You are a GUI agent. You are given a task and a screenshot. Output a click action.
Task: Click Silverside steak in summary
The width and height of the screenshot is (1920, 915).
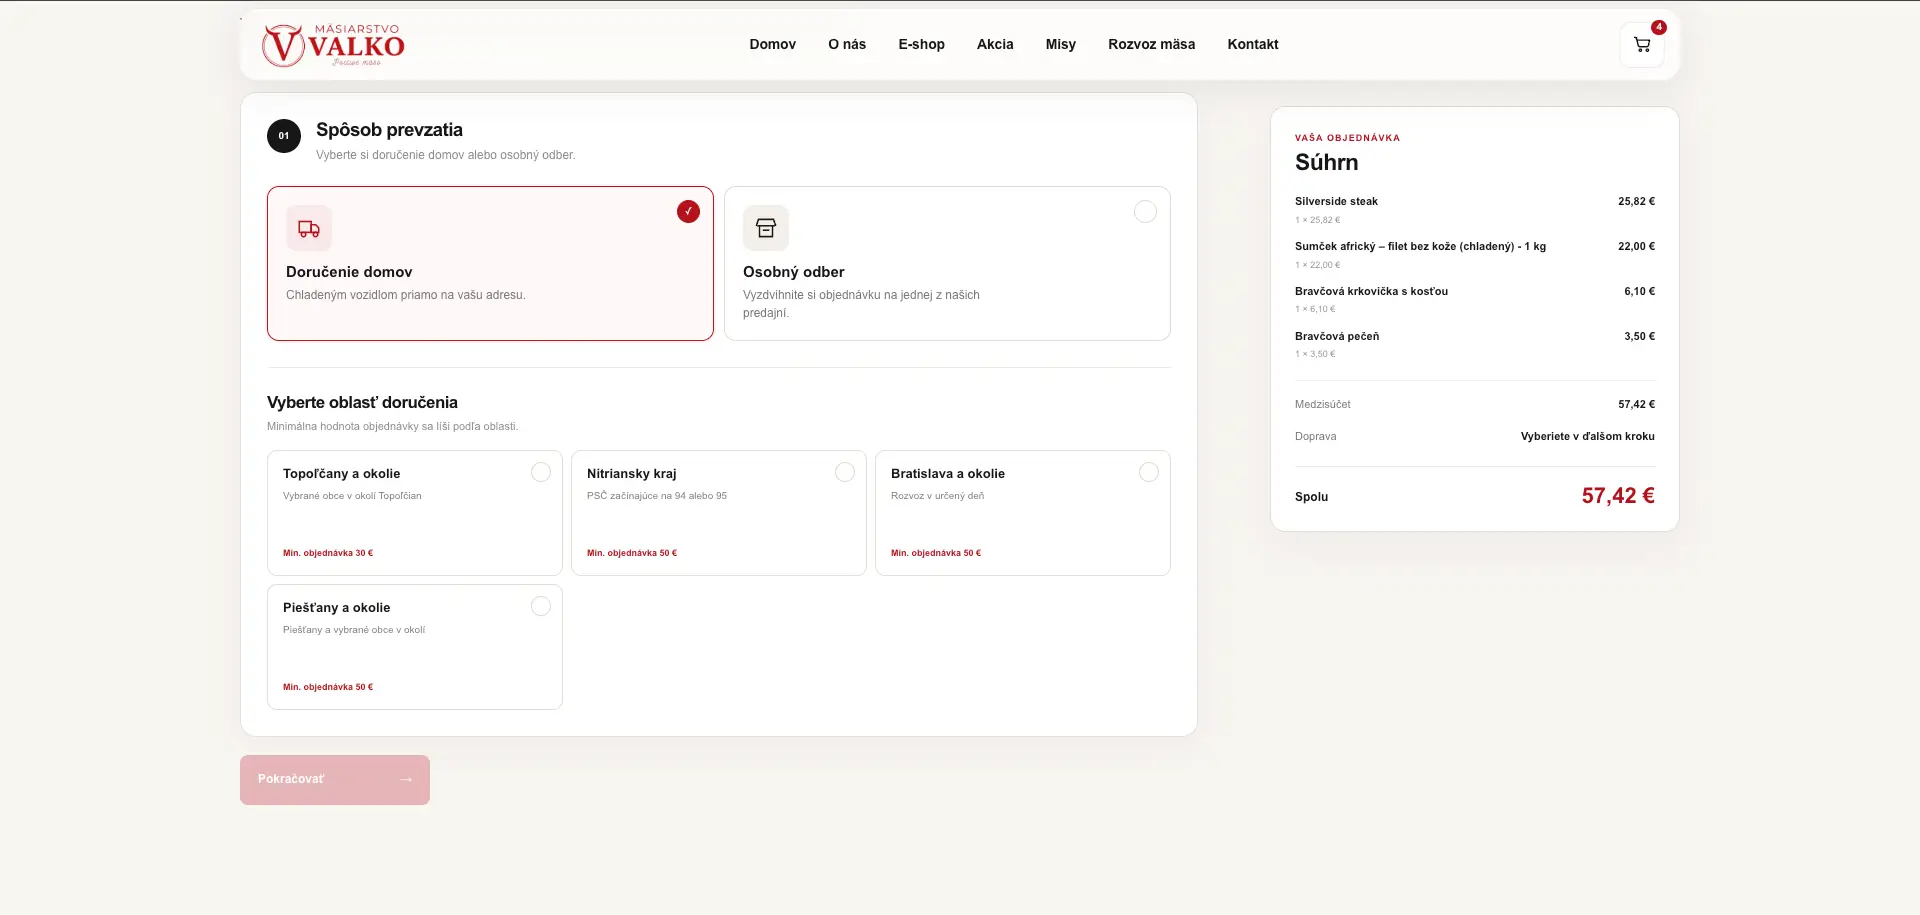pyautogui.click(x=1336, y=201)
